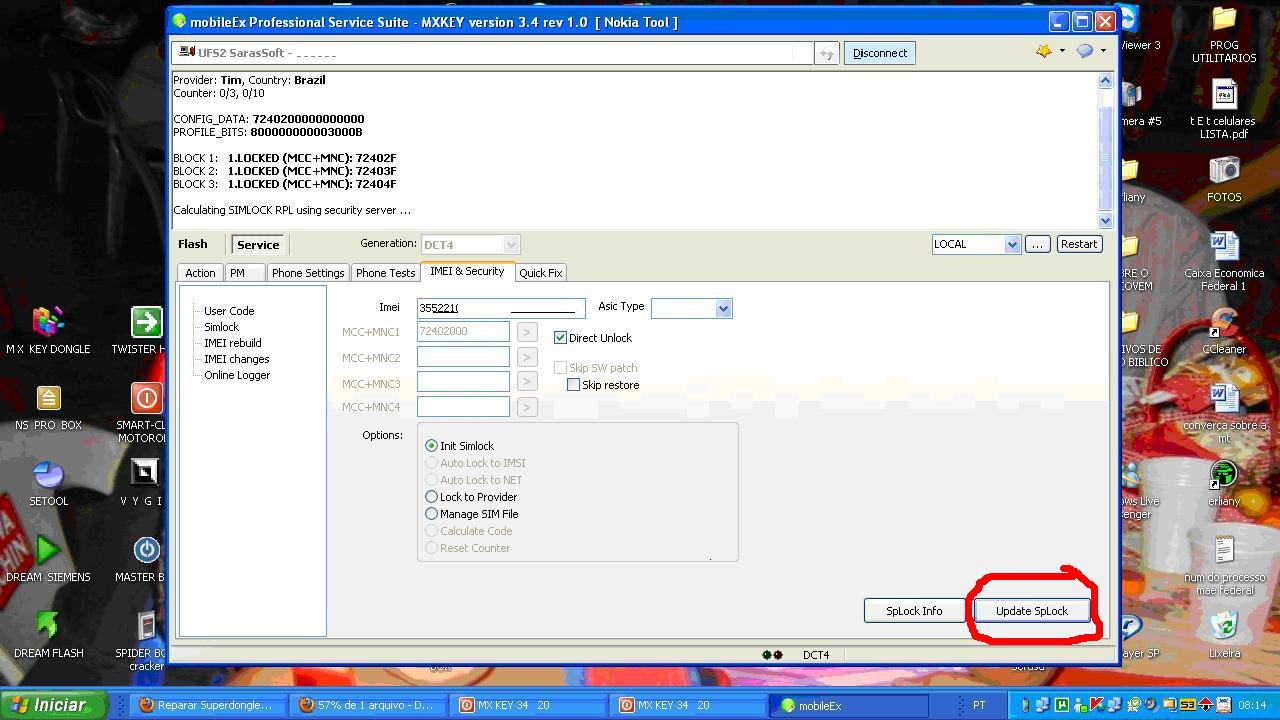Open the Phone Settings tab
The width and height of the screenshot is (1280, 720).
(308, 273)
